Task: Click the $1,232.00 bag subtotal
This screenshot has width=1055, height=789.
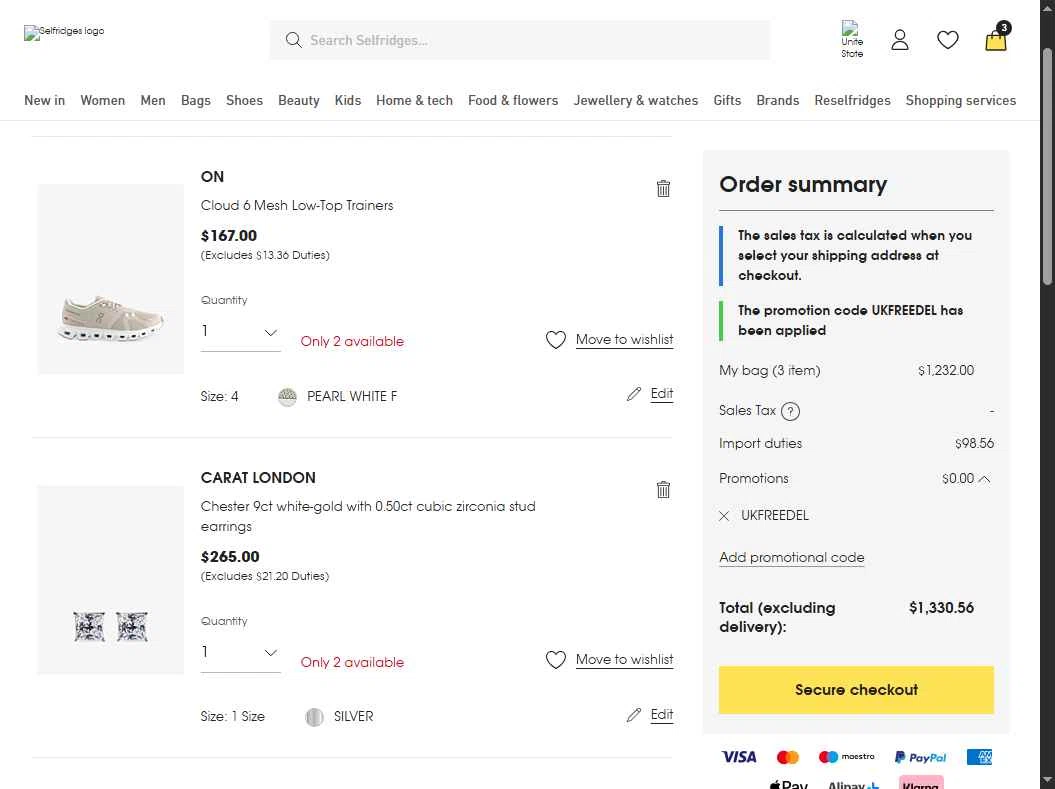Action: (x=946, y=371)
